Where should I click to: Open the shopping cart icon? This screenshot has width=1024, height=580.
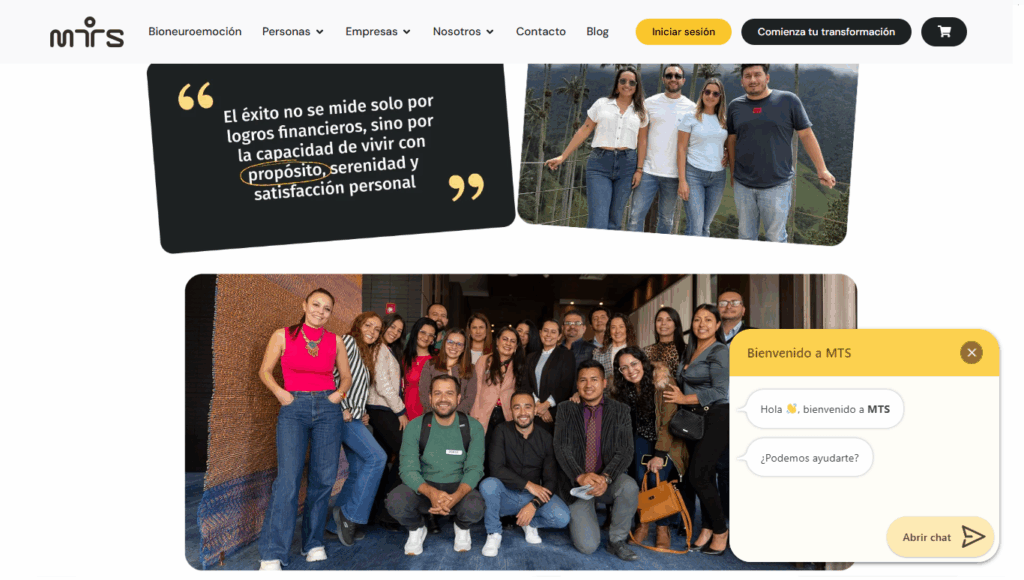pos(944,31)
